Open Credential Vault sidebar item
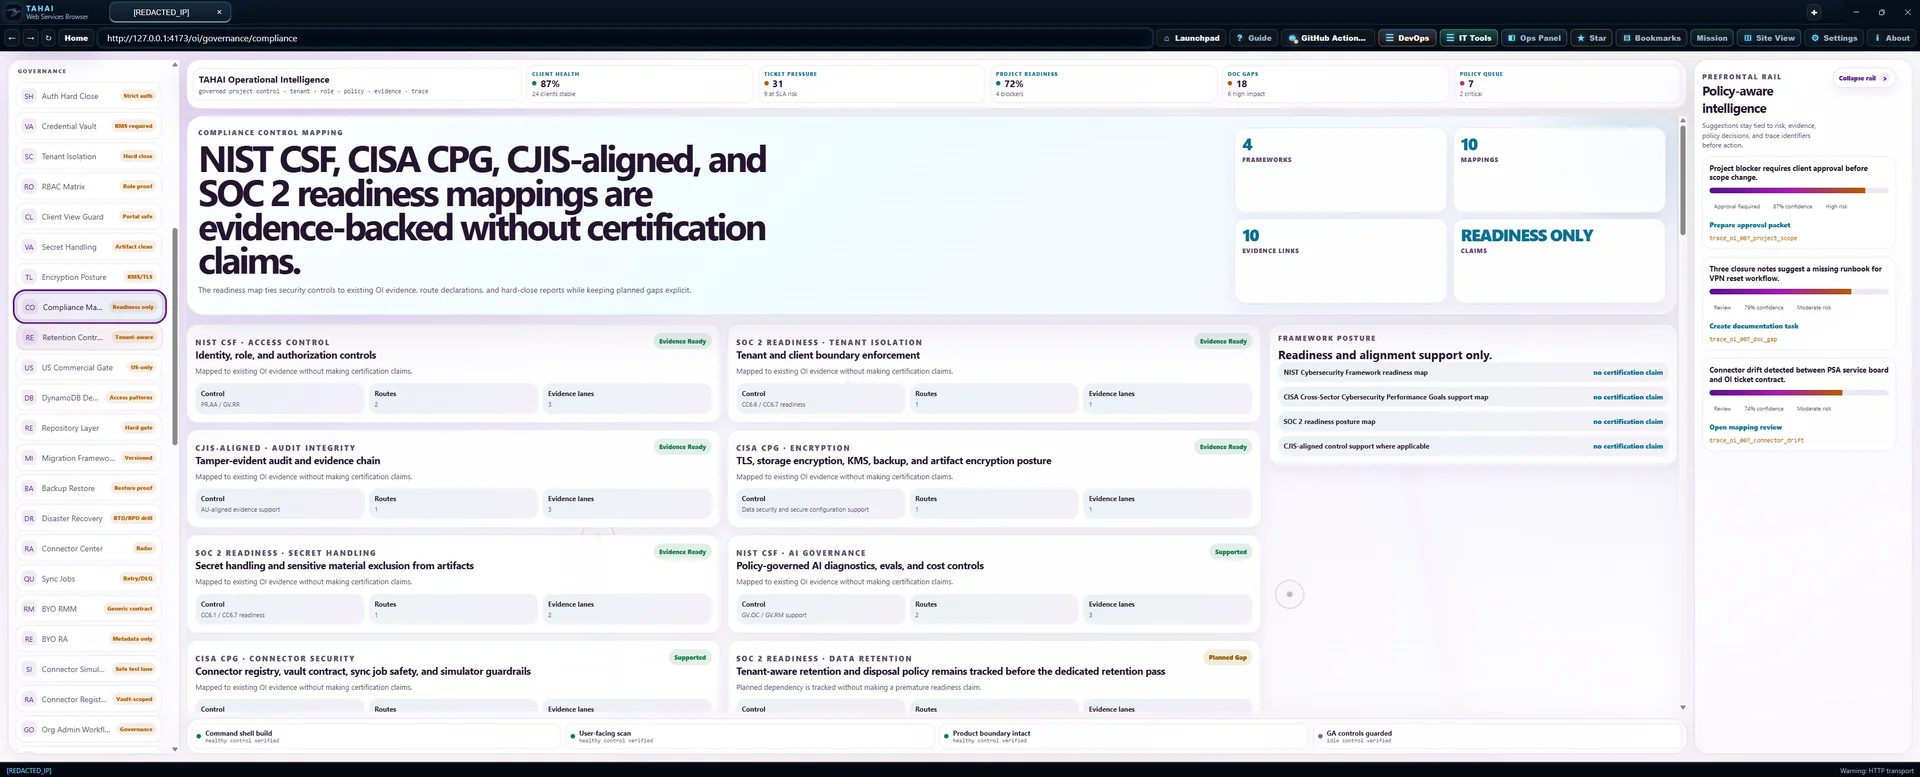Image resolution: width=1920 pixels, height=777 pixels. coord(89,126)
